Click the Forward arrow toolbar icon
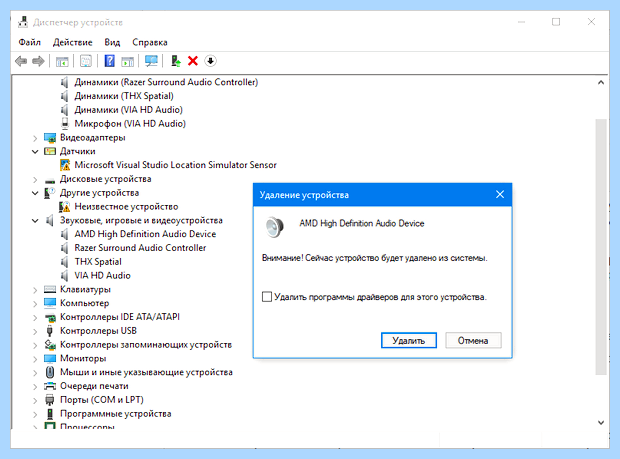 [38, 61]
